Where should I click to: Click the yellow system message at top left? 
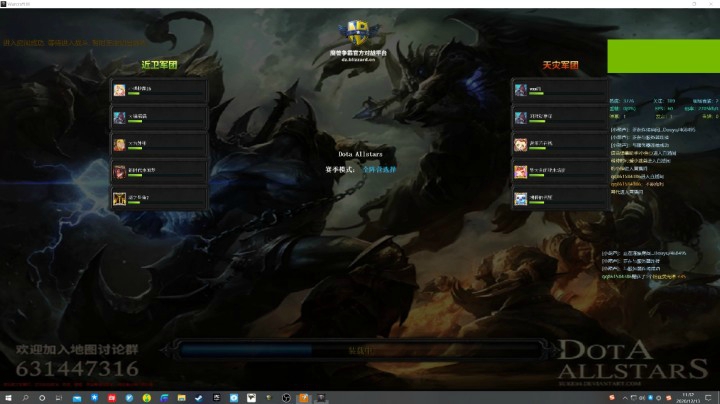[74, 43]
